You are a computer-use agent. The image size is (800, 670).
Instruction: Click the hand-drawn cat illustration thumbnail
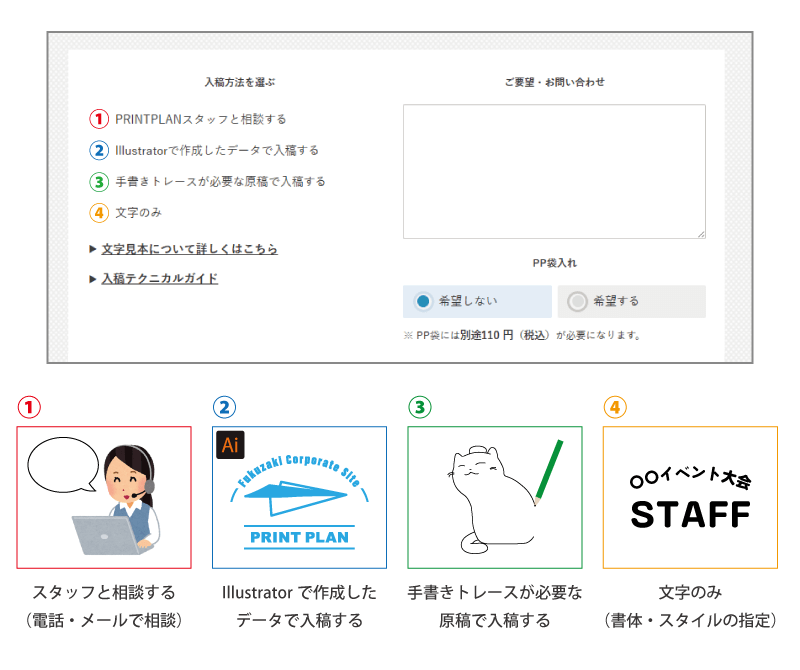pyautogui.click(x=494, y=497)
